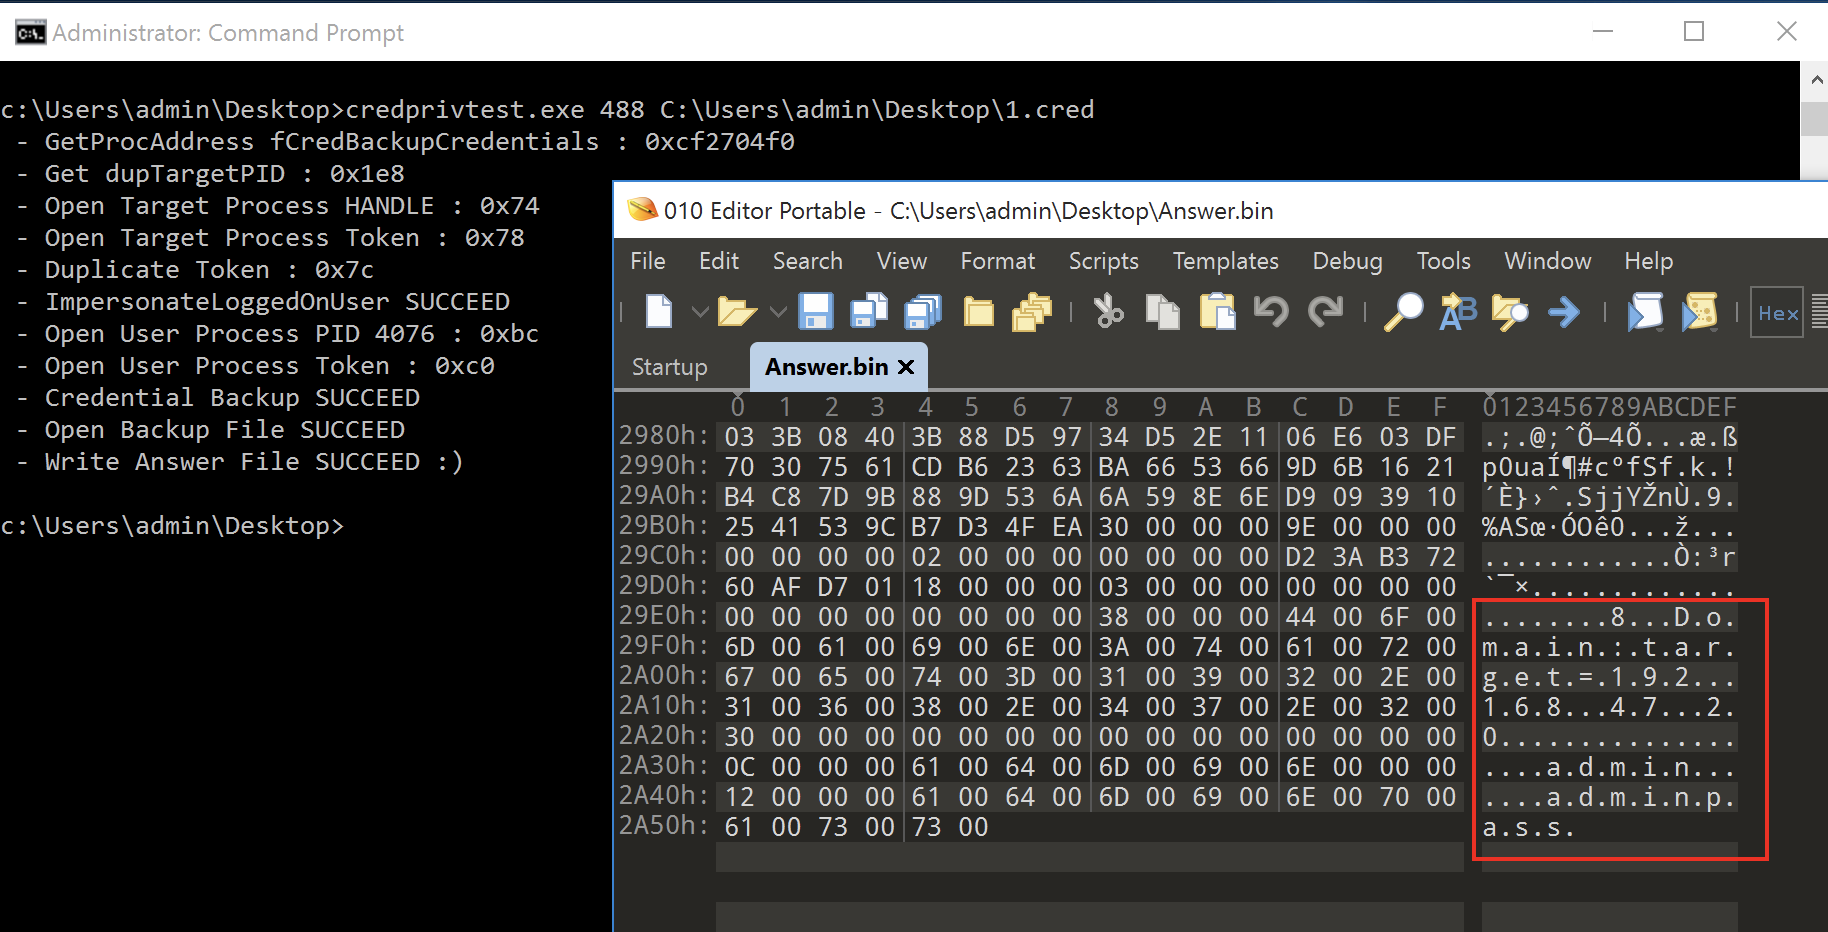The width and height of the screenshot is (1828, 932).
Task: Click the 010 Editor title bar icon
Action: 642,210
